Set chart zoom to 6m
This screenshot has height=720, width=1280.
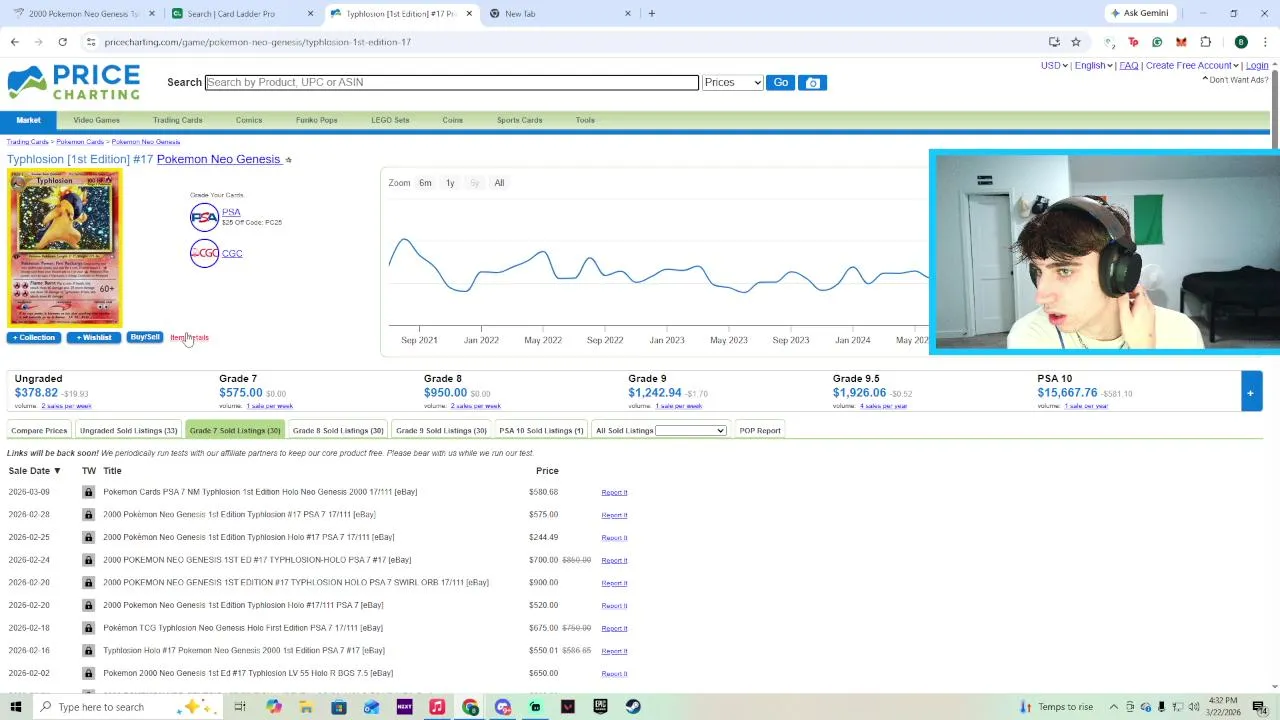pyautogui.click(x=425, y=183)
